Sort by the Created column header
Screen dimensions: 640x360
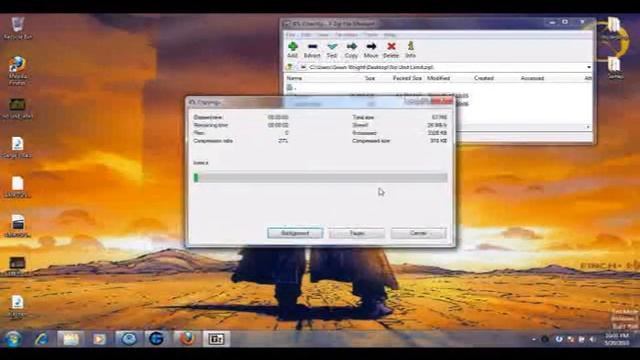tap(484, 78)
